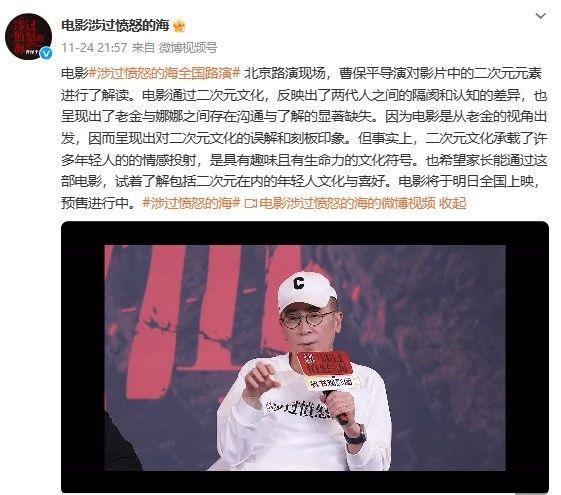Click the red microphone flag in video
Viewport: 561px width, 495px height.
point(327,370)
